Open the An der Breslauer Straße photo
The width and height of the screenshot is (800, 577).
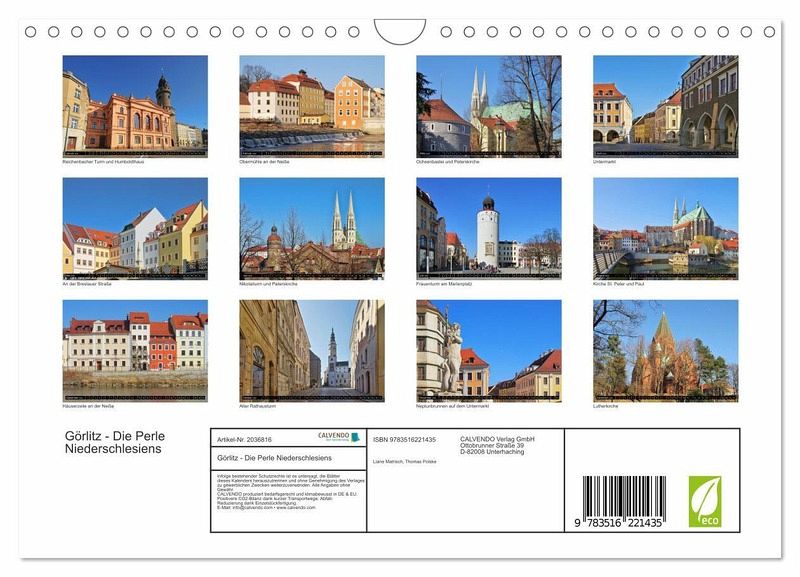coord(135,229)
